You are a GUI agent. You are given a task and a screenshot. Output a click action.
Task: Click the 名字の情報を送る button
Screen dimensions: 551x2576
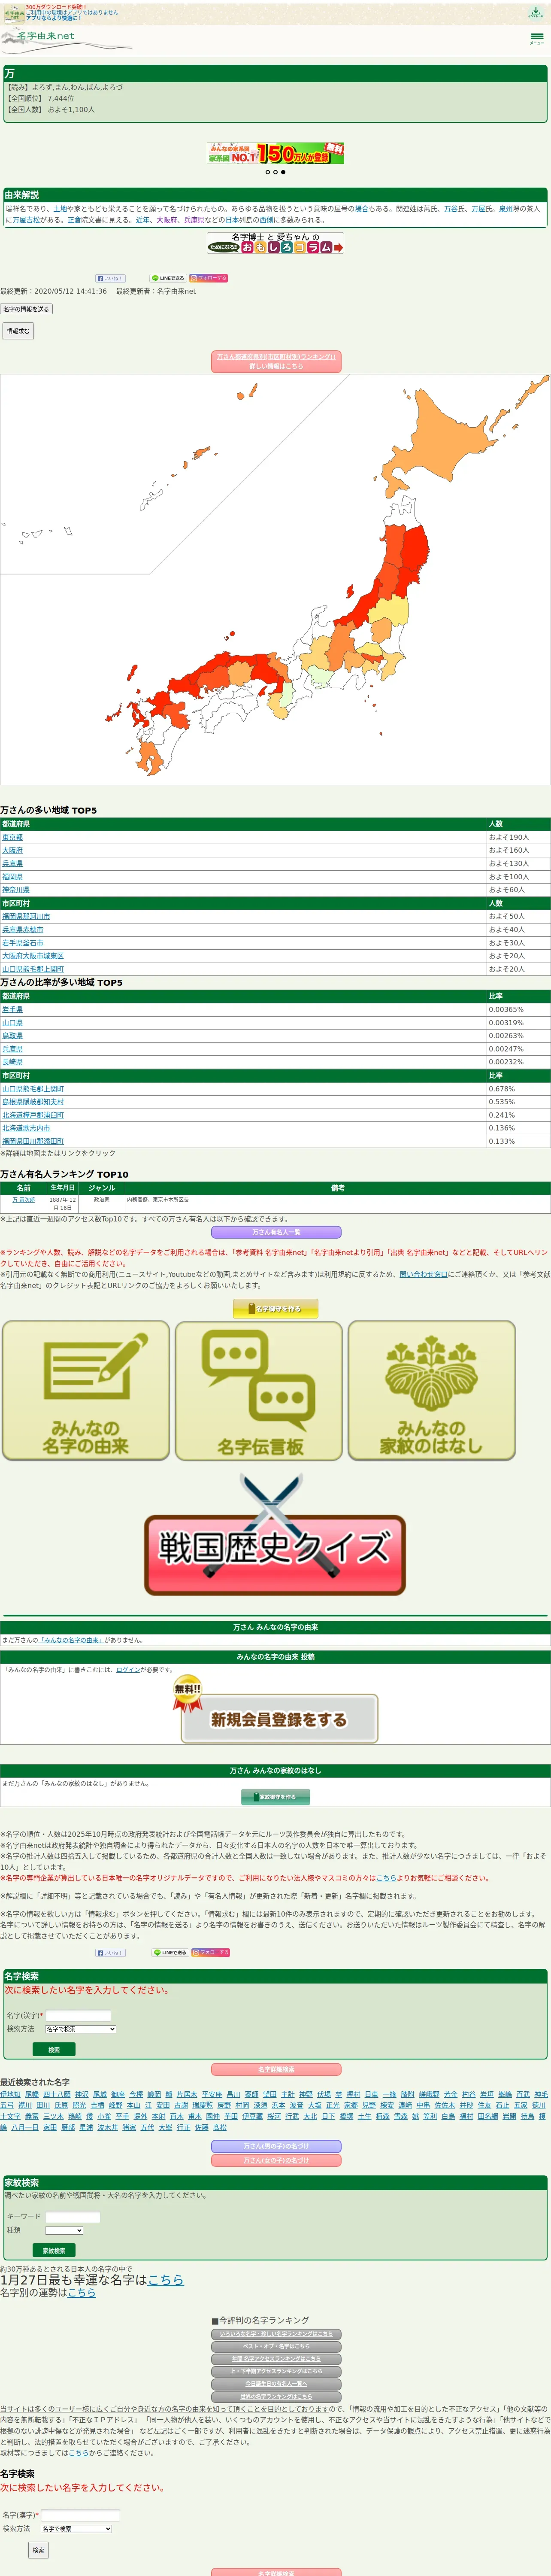(26, 309)
